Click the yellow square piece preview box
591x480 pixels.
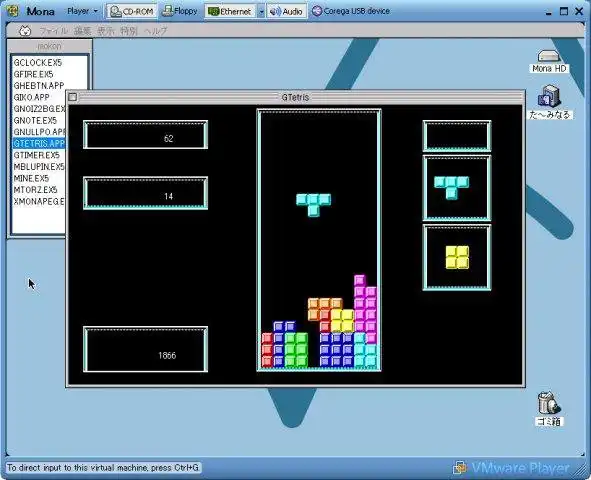tap(457, 257)
